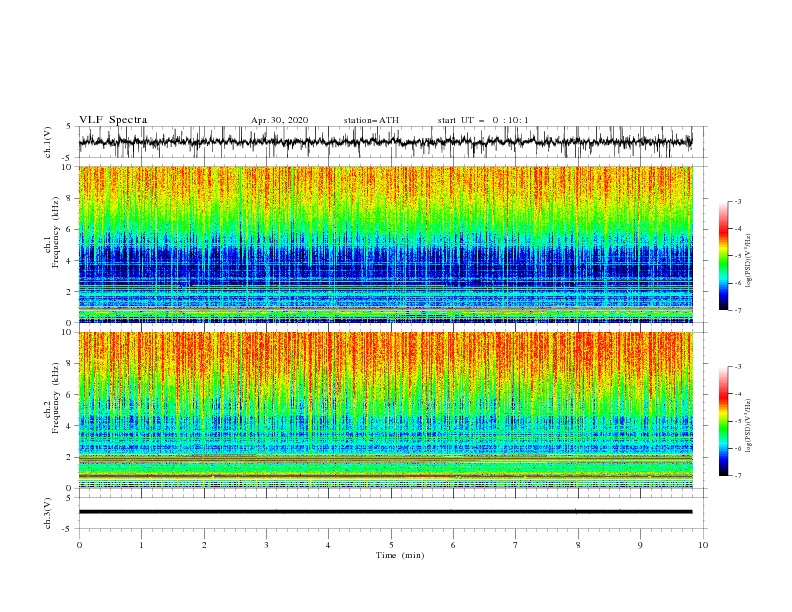Image resolution: width=792 pixels, height=612 pixels.
Task: Click the log(PSD) label of the ch.1 colorbar
Action: point(749,261)
